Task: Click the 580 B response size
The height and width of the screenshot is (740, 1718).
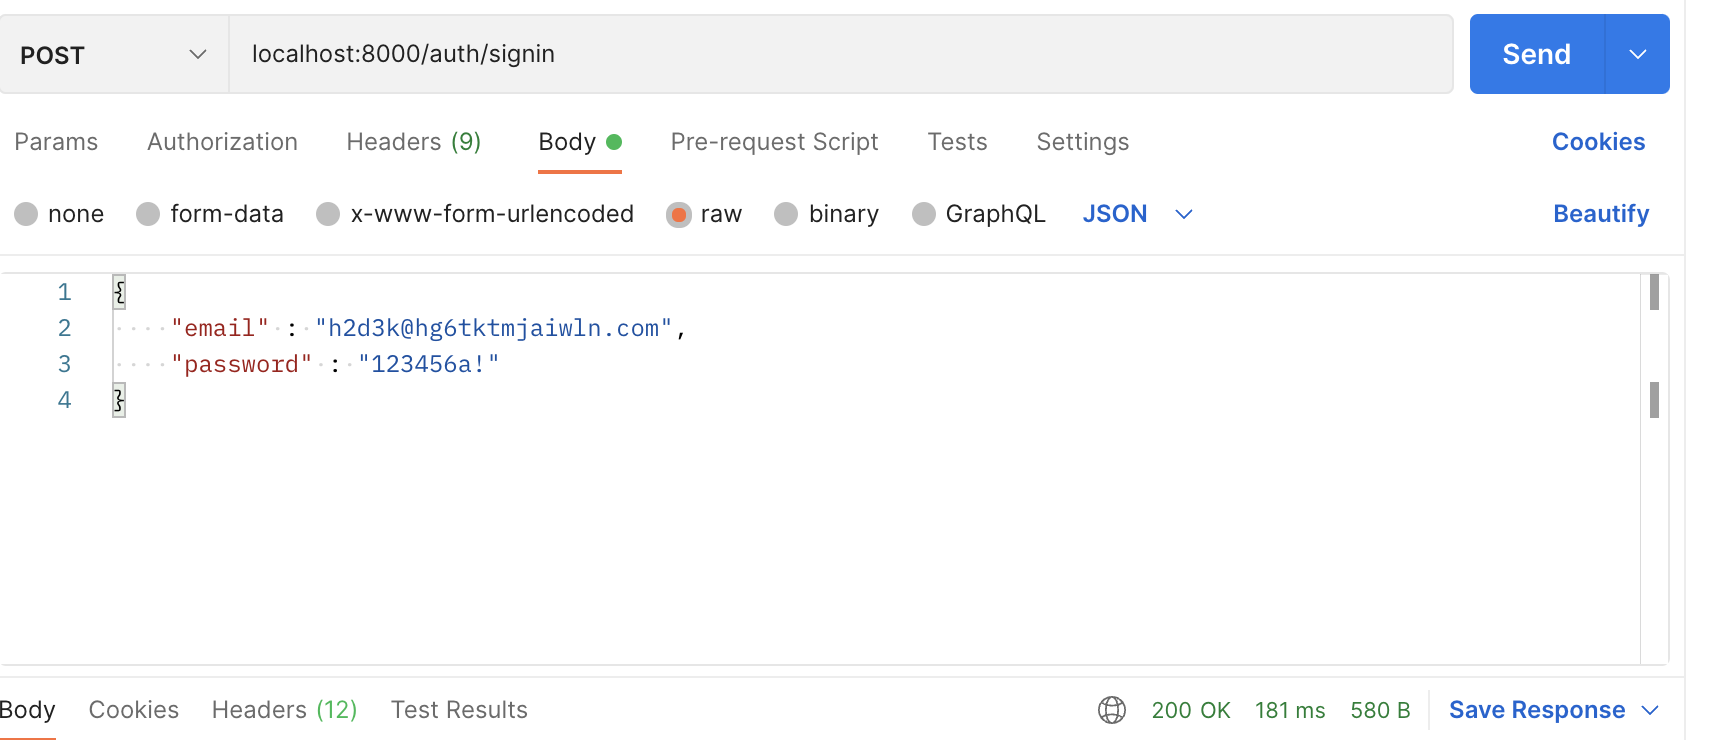Action: [x=1380, y=710]
